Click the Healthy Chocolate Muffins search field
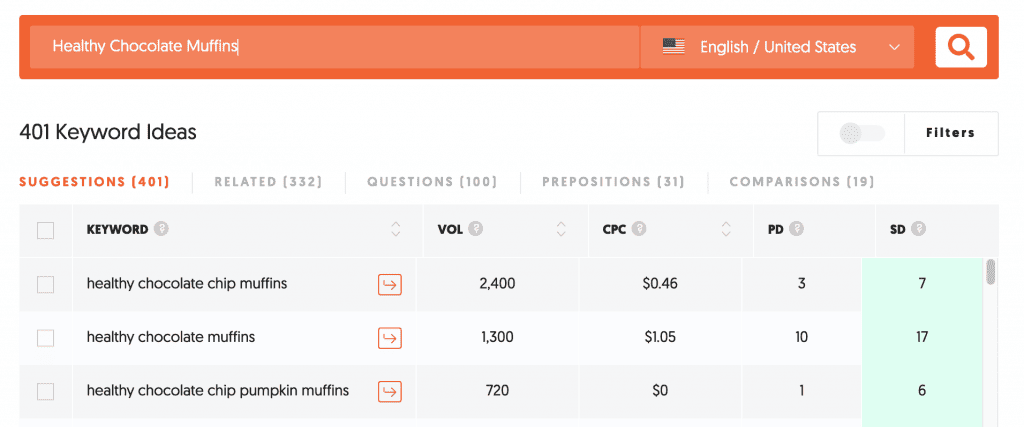 tap(334, 47)
